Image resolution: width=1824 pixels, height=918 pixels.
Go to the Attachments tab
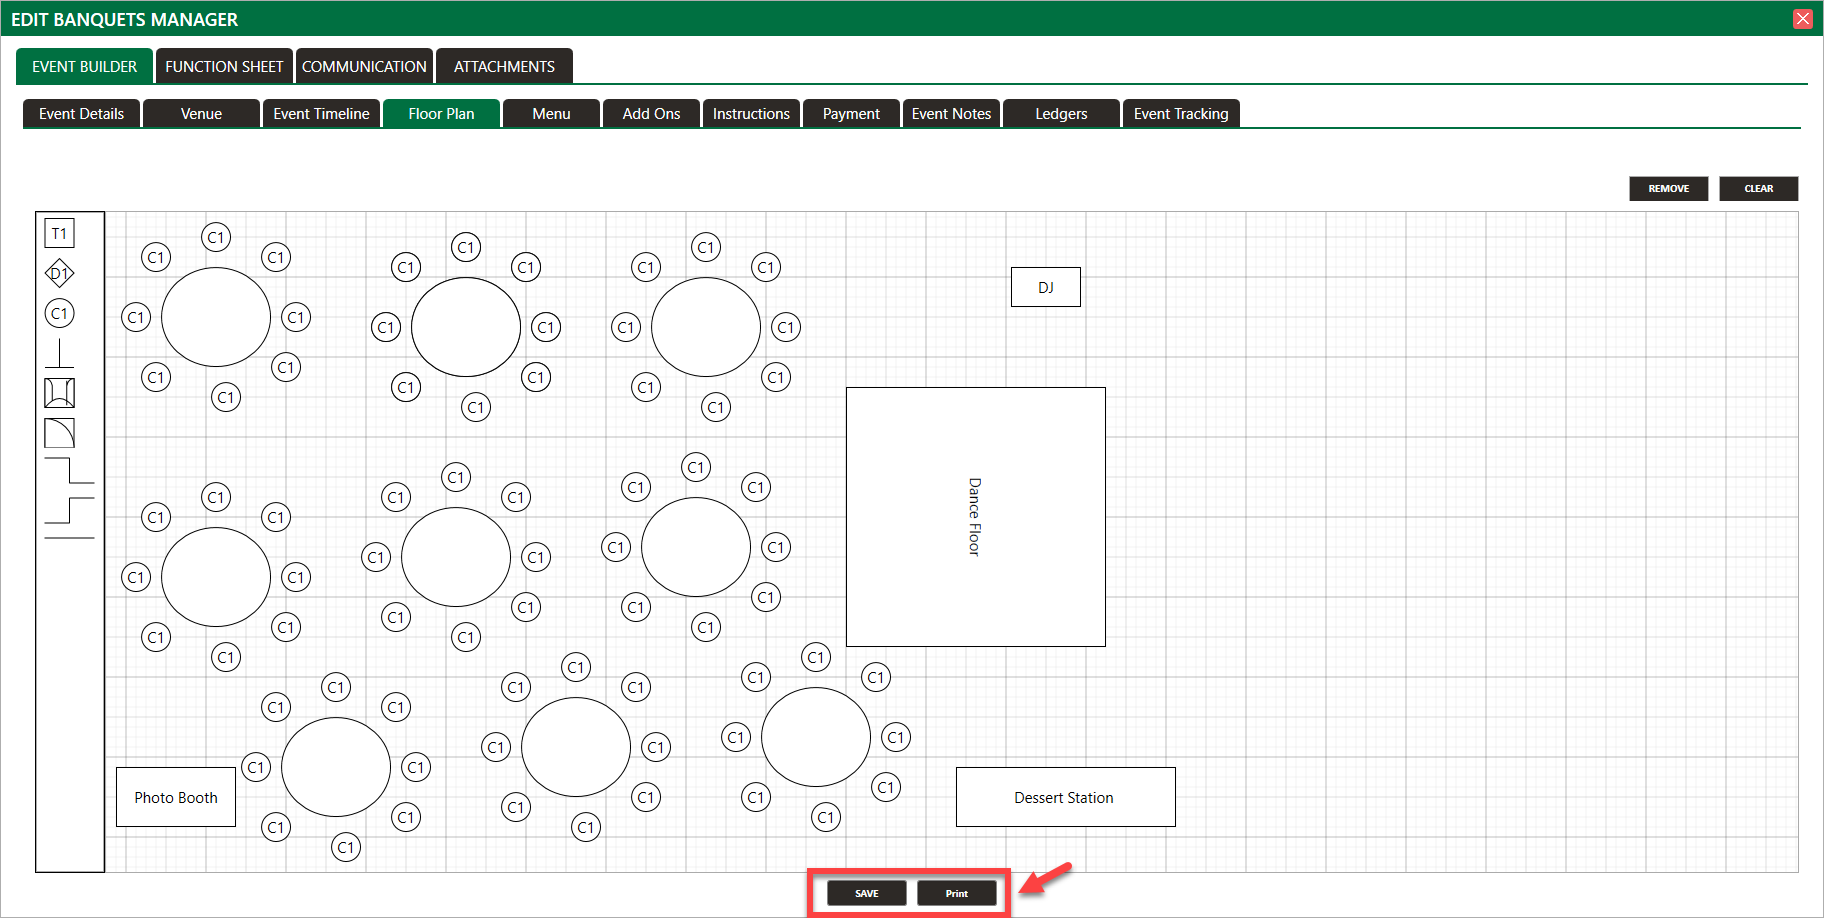(x=504, y=67)
